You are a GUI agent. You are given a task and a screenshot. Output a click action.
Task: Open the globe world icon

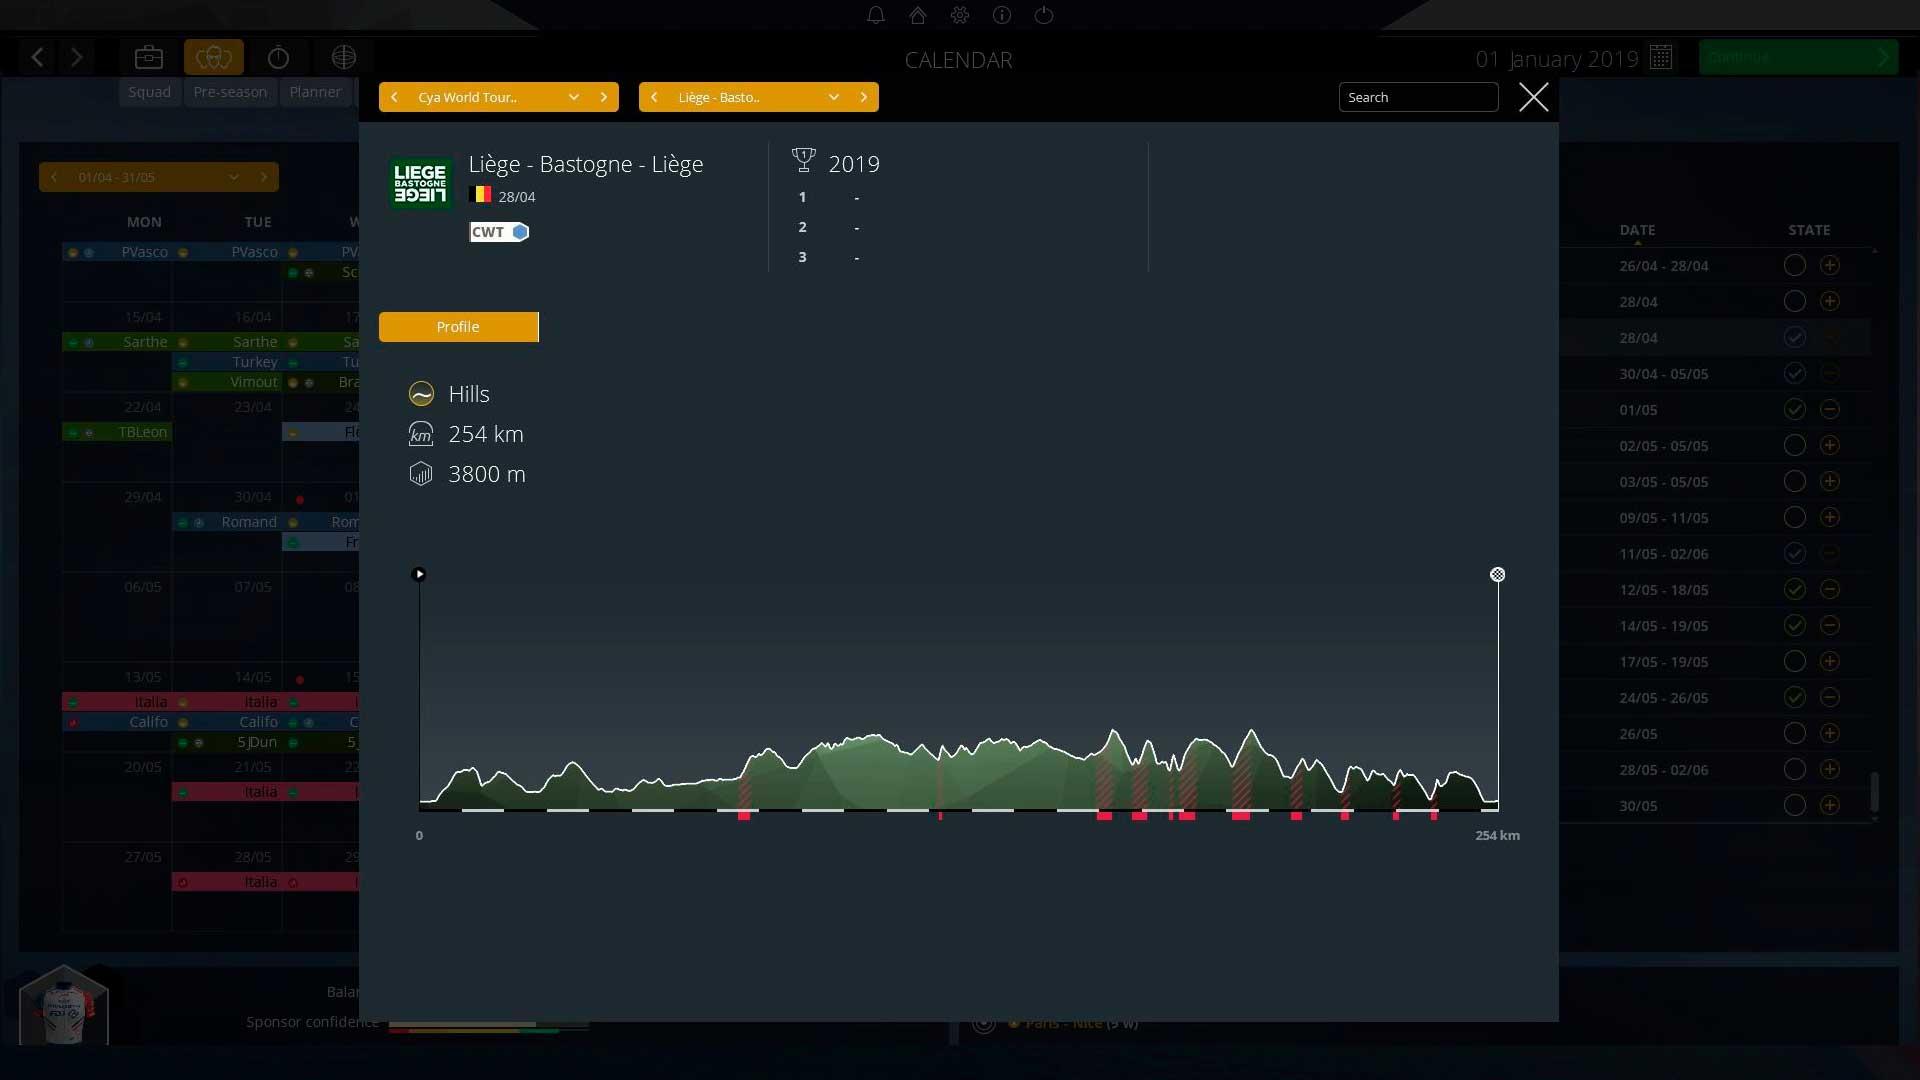pyautogui.click(x=344, y=58)
